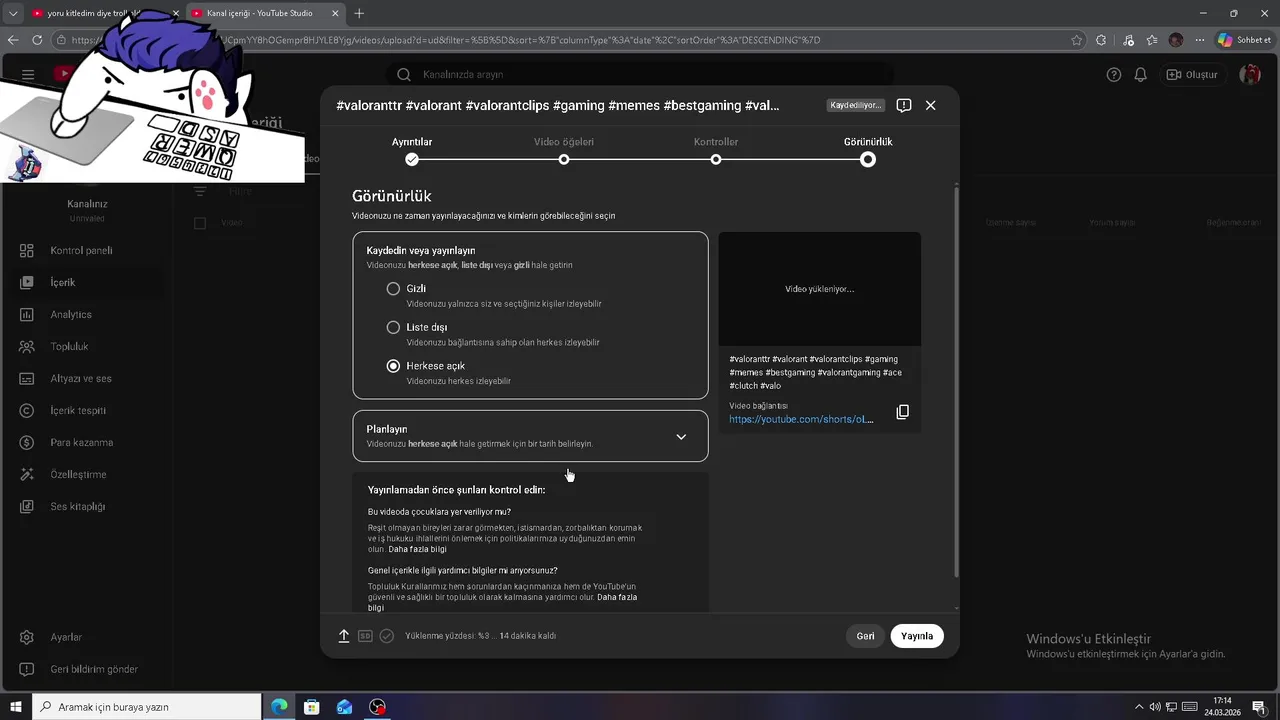Open Microsoft Store from the taskbar
This screenshot has height=720, width=1280.
312,707
